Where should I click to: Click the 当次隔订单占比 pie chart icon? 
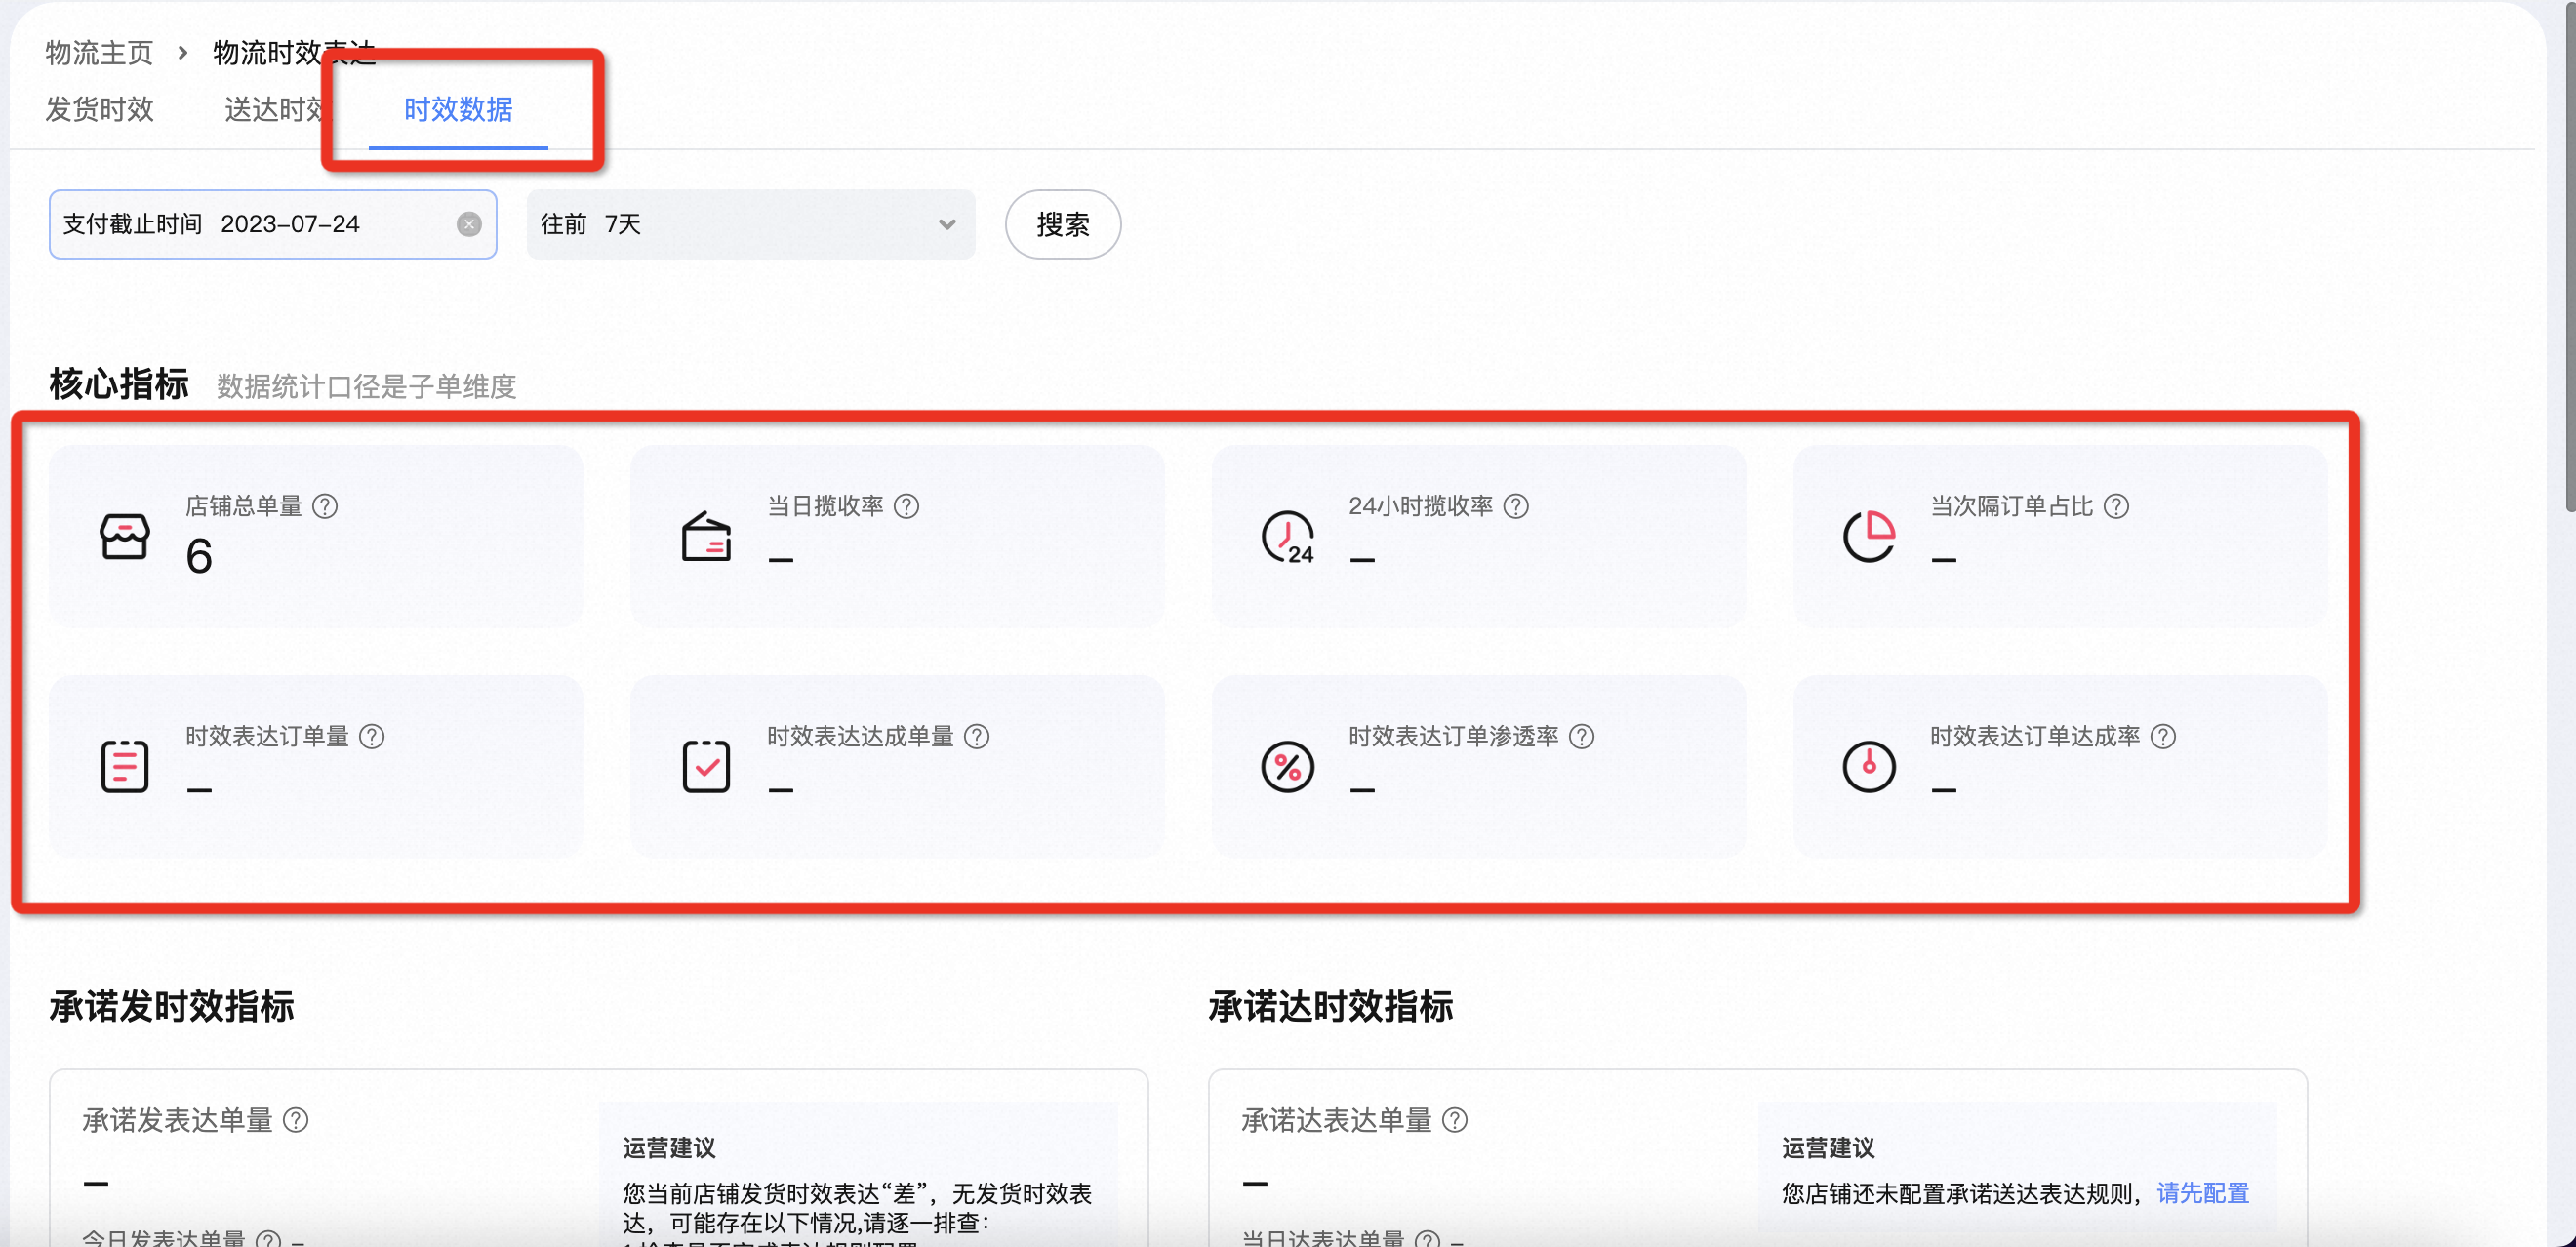point(1869,537)
